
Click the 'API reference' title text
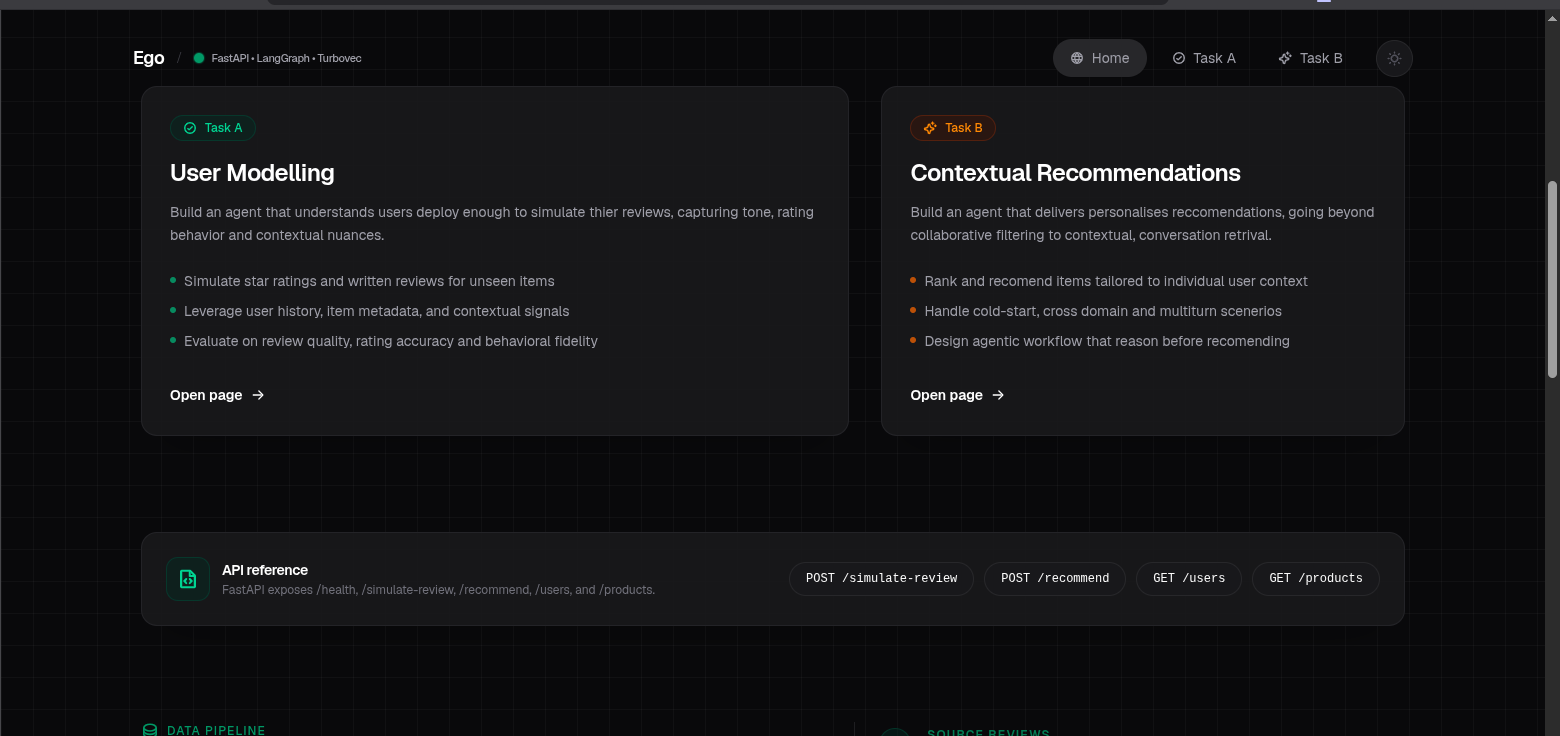click(265, 570)
